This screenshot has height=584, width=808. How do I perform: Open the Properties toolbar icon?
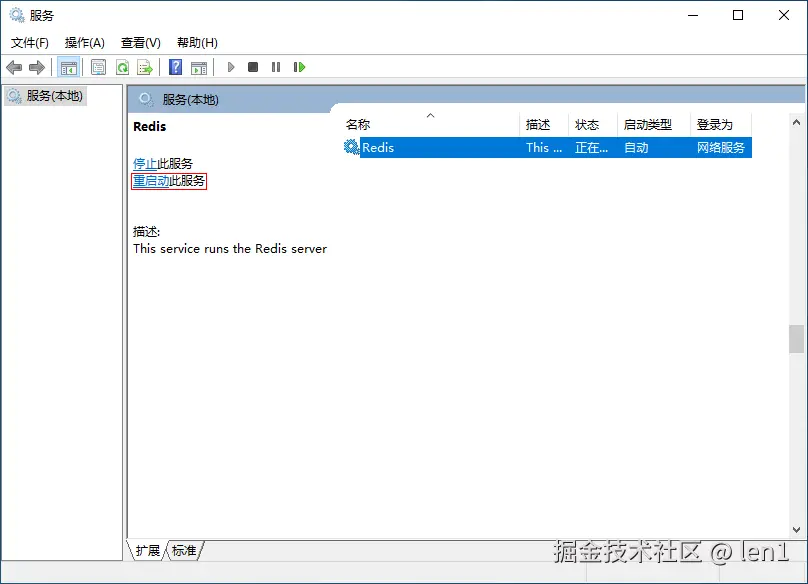tap(98, 67)
